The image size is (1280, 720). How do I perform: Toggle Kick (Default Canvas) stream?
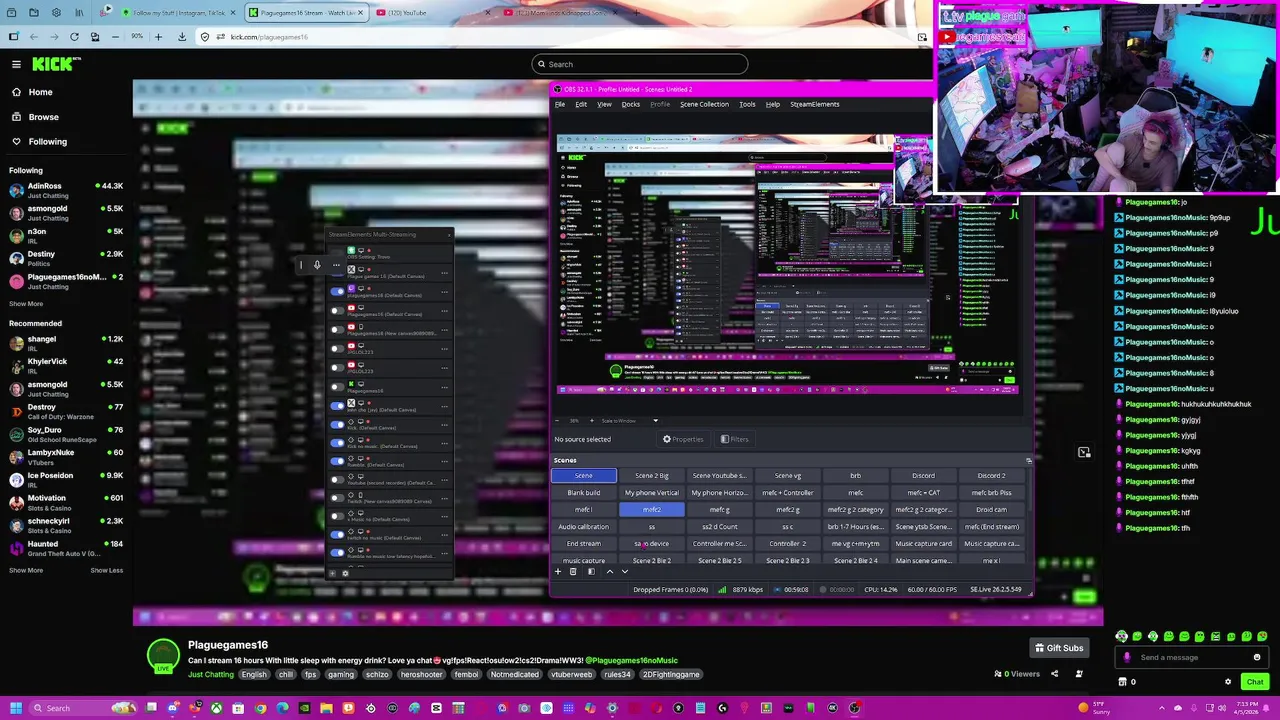tap(337, 424)
